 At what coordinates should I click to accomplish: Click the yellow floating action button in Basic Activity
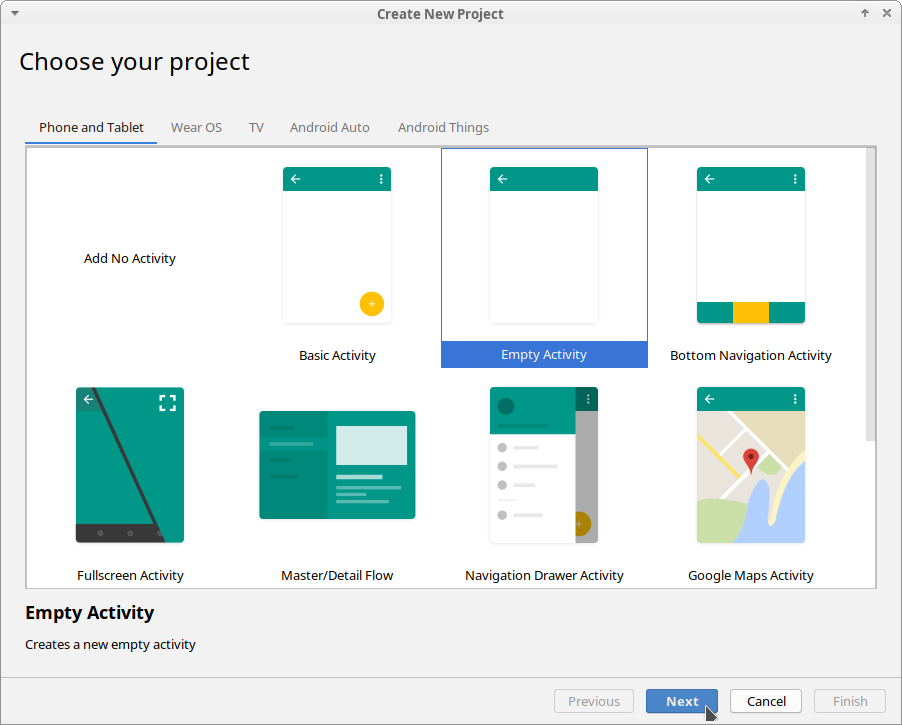(371, 303)
